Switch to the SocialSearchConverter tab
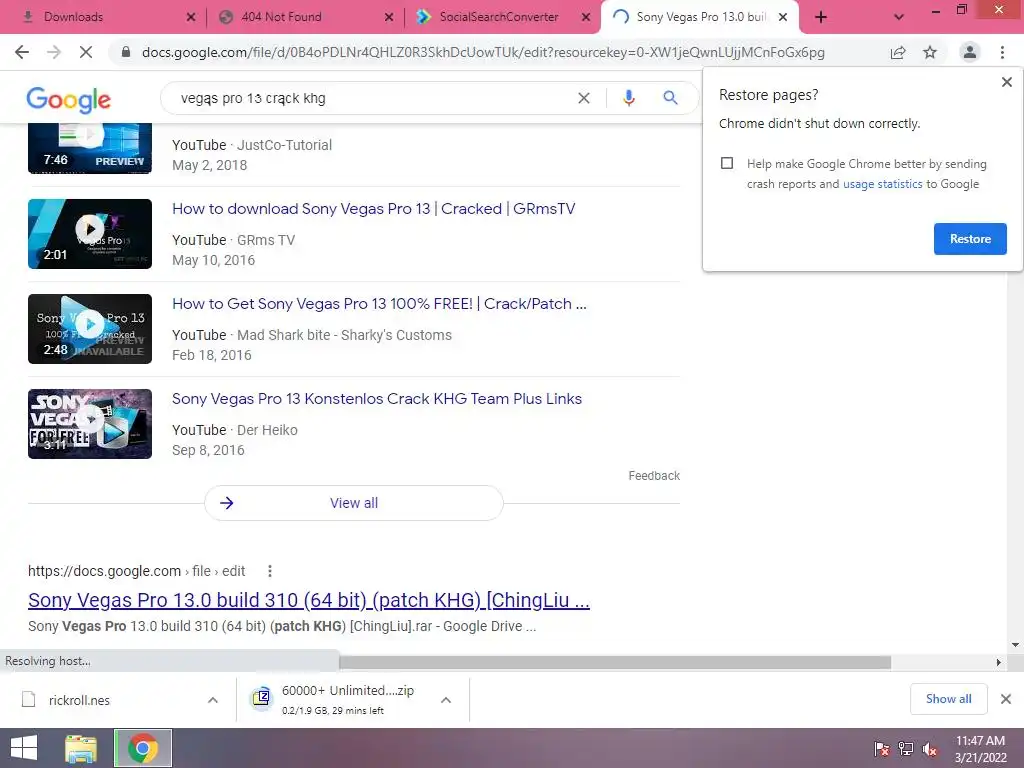The width and height of the screenshot is (1024, 768). coord(498,17)
